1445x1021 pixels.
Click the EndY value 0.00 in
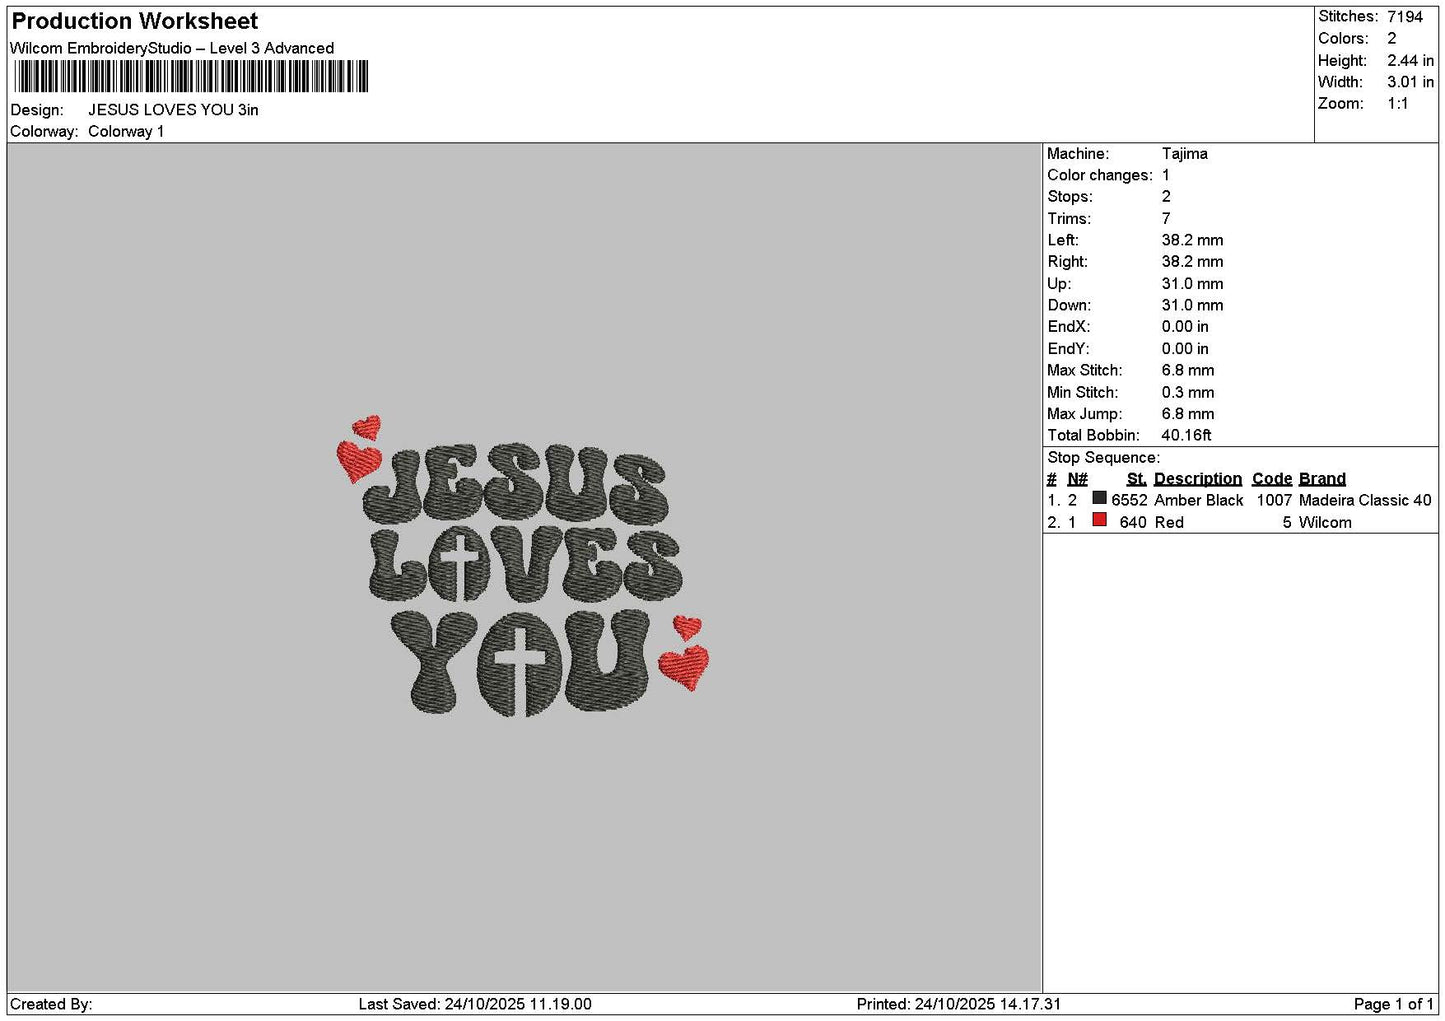pos(1185,349)
